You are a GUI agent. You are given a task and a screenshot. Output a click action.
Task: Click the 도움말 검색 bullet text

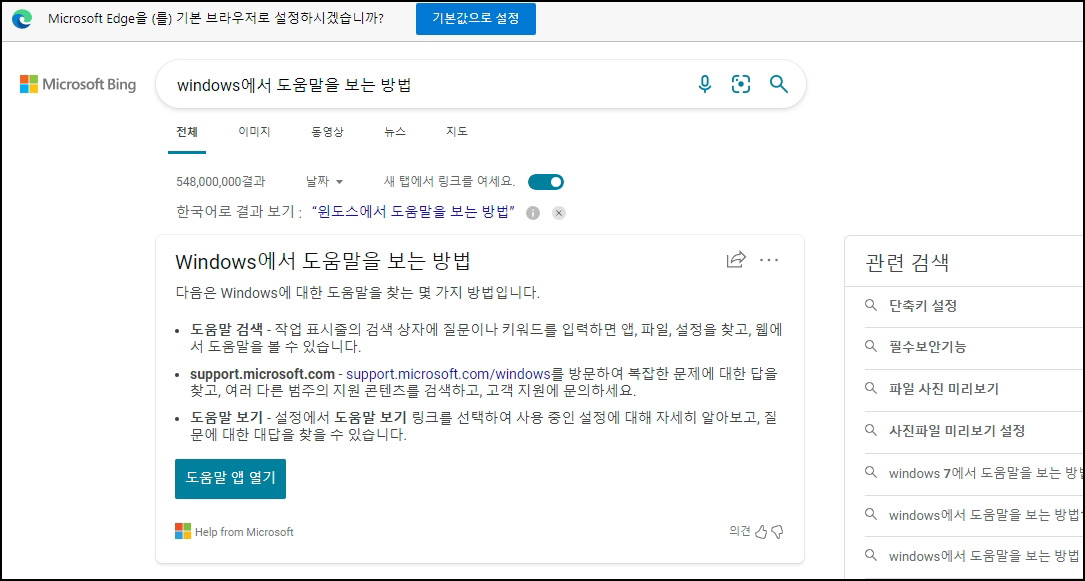(x=226, y=329)
